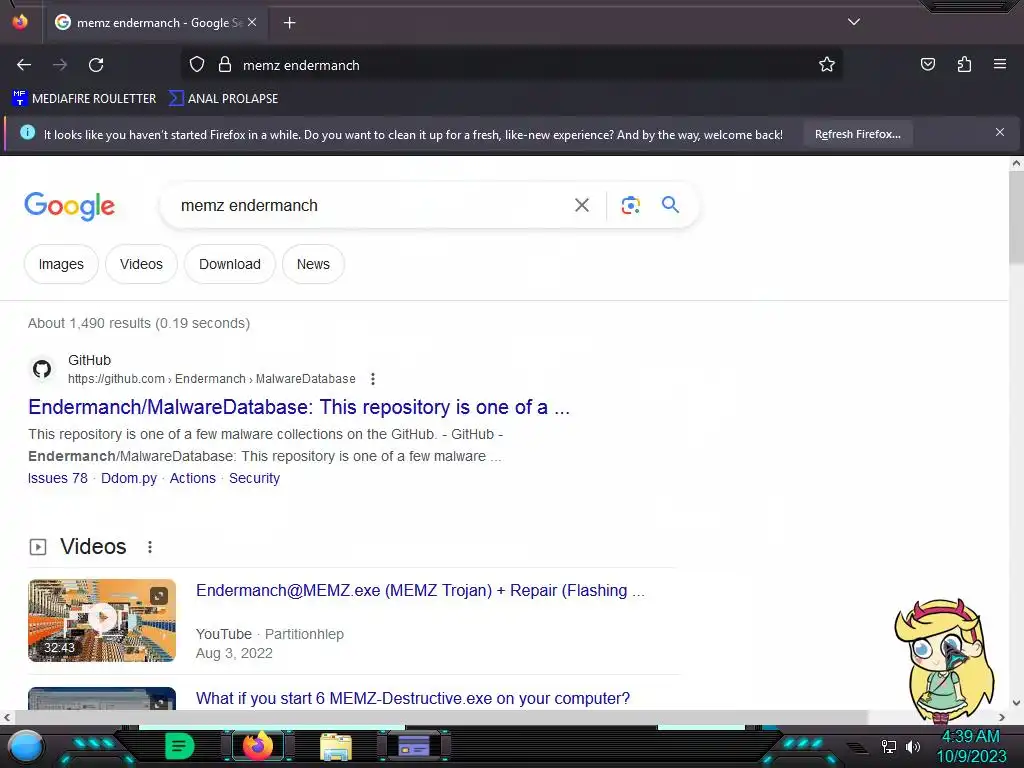This screenshot has width=1024, height=768.
Task: Close the memz endermanch tab
Action: pyautogui.click(x=252, y=22)
